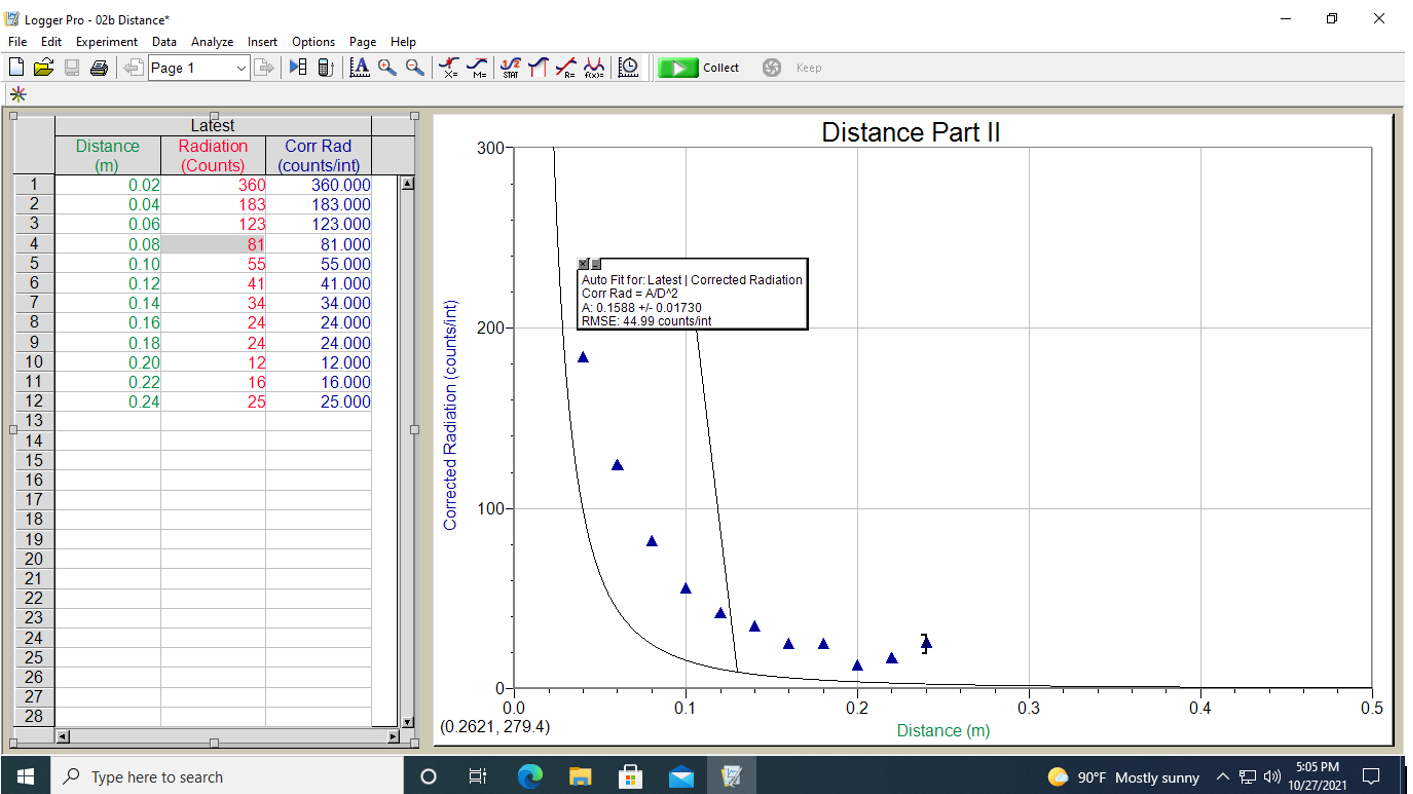
Task: Open the Experiment menu
Action: click(x=106, y=42)
